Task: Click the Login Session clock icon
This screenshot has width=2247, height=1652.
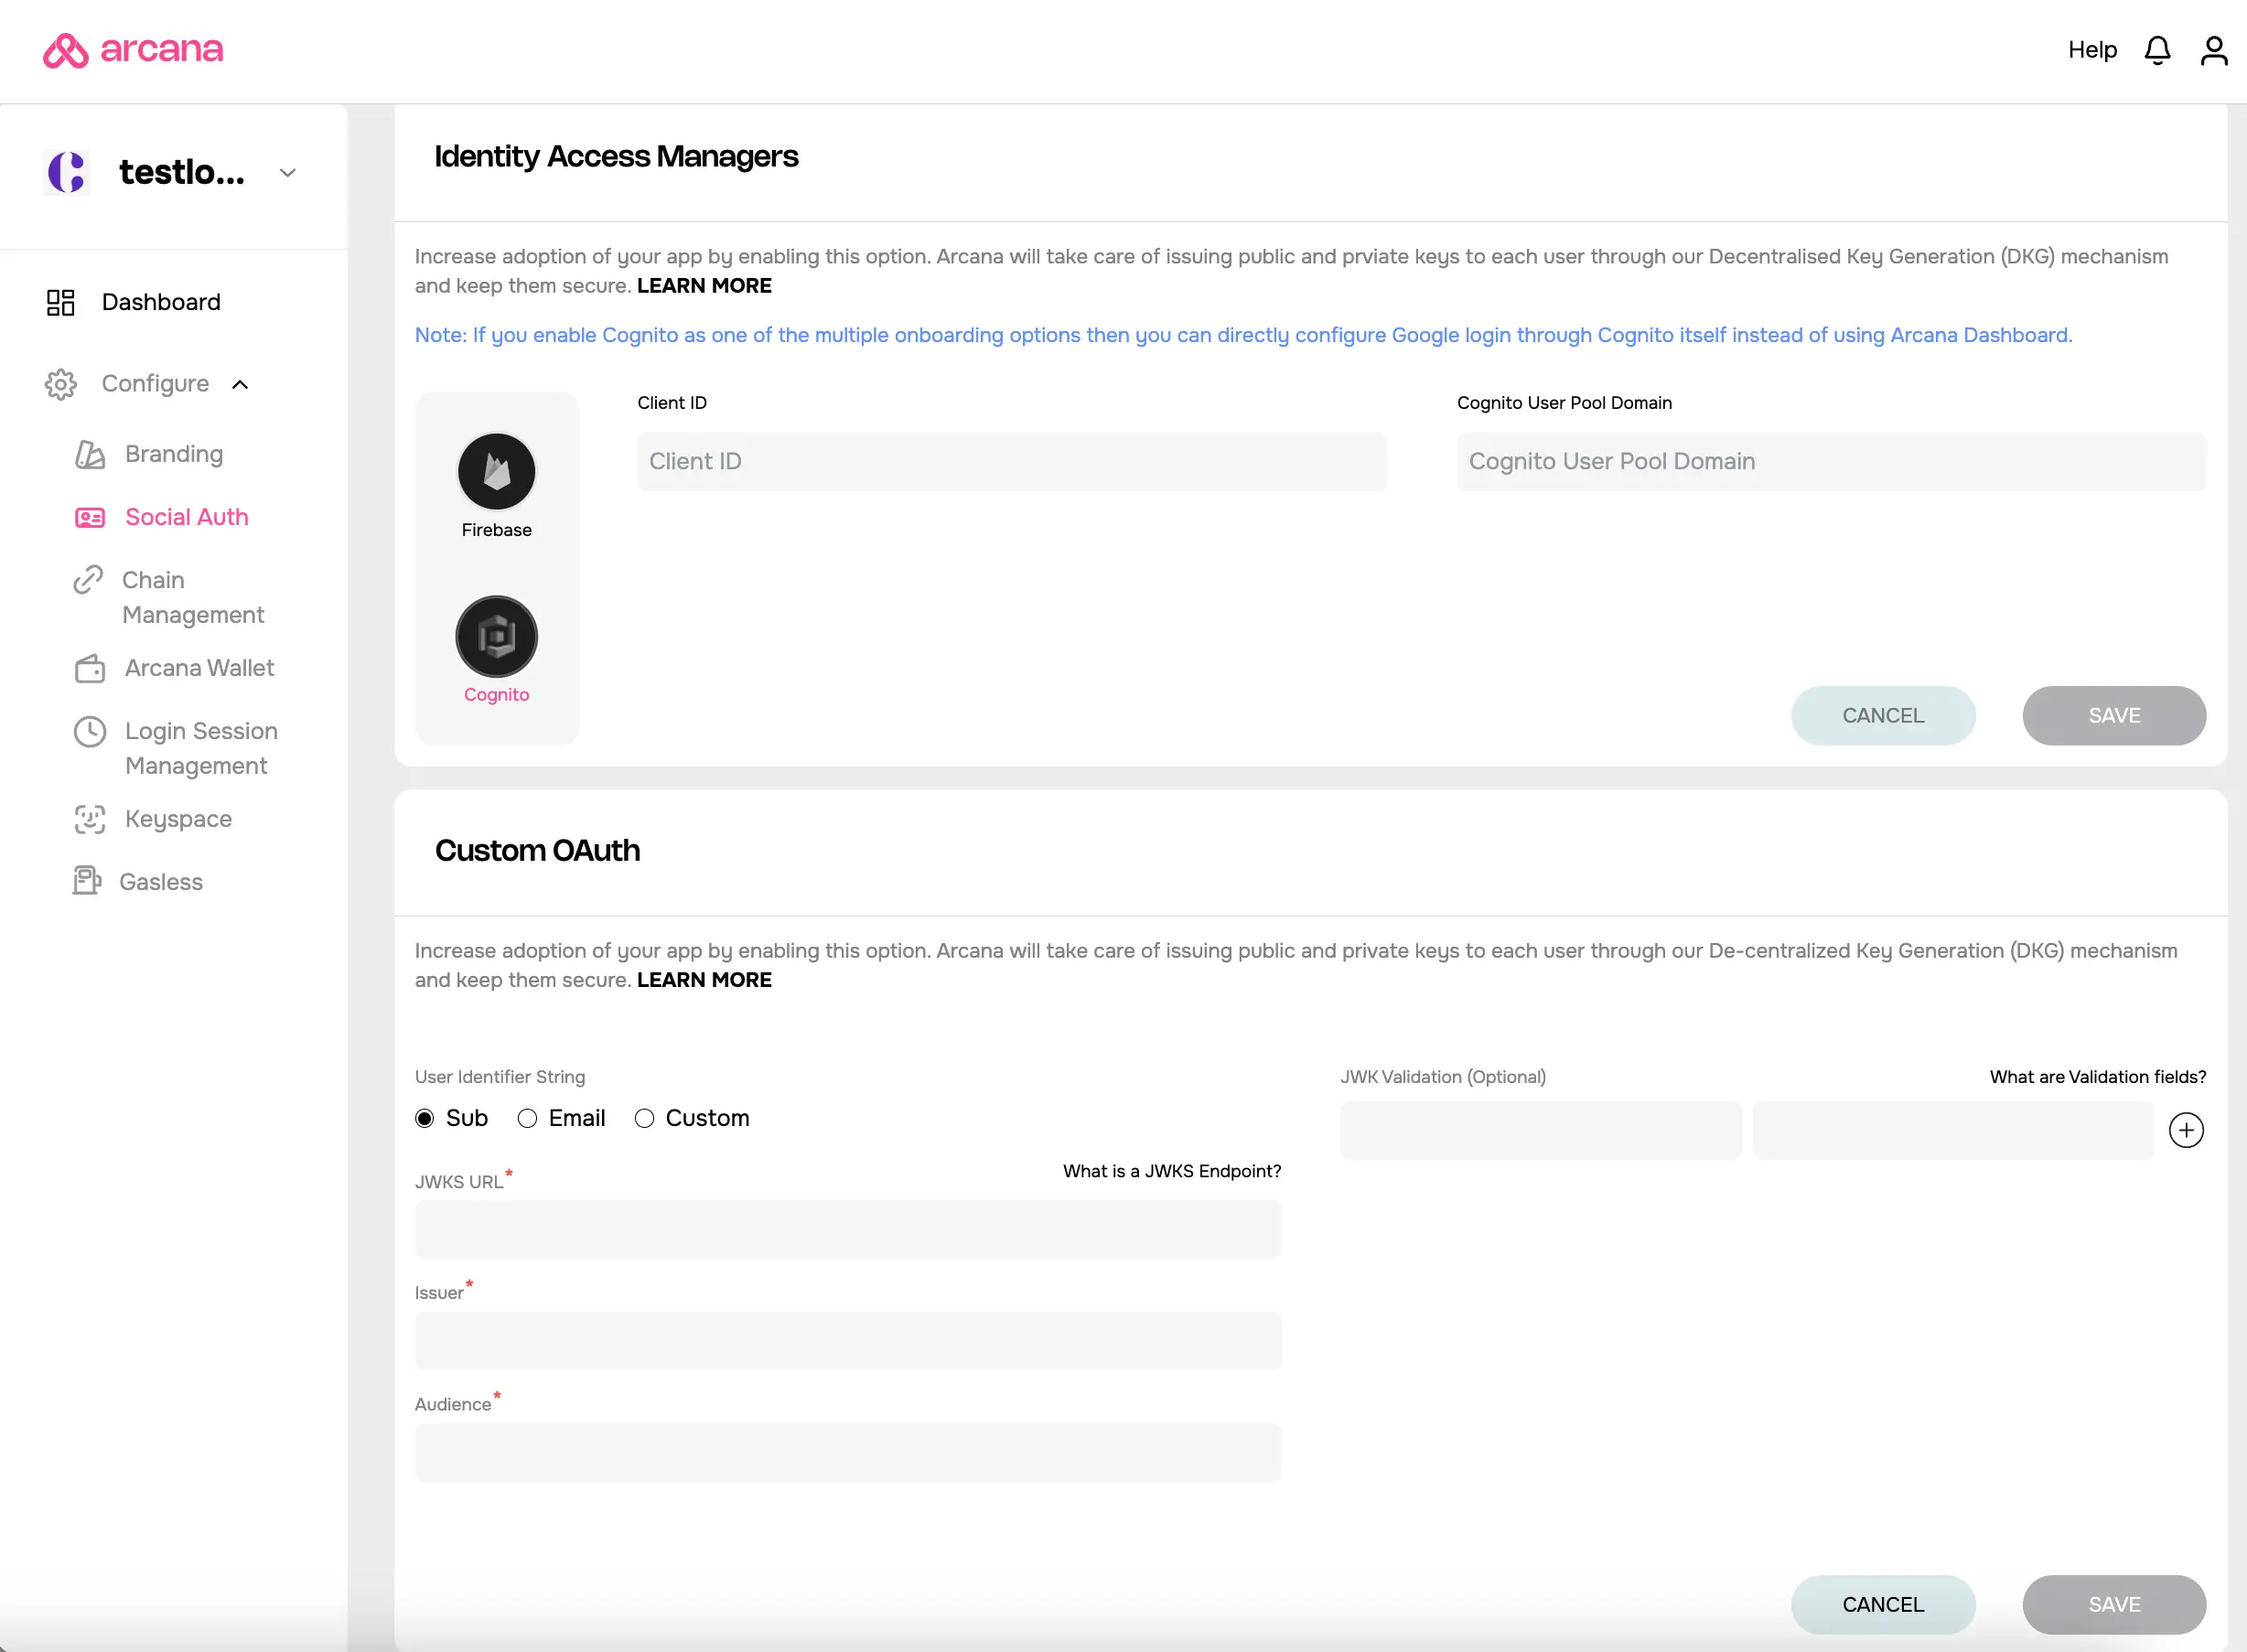Action: coord(90,732)
